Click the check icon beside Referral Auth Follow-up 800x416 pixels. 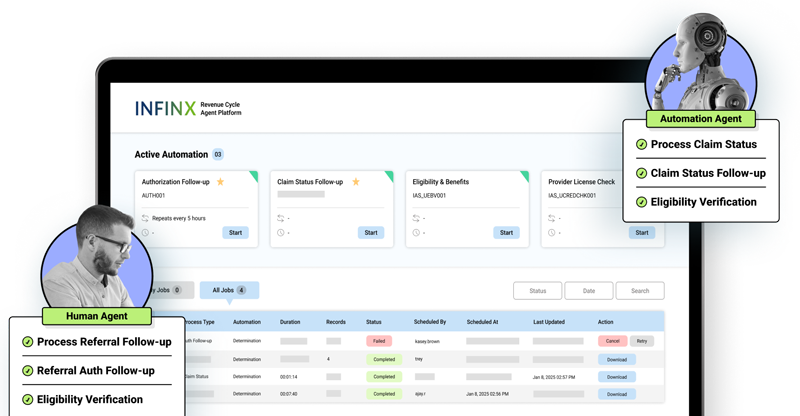pos(28,371)
